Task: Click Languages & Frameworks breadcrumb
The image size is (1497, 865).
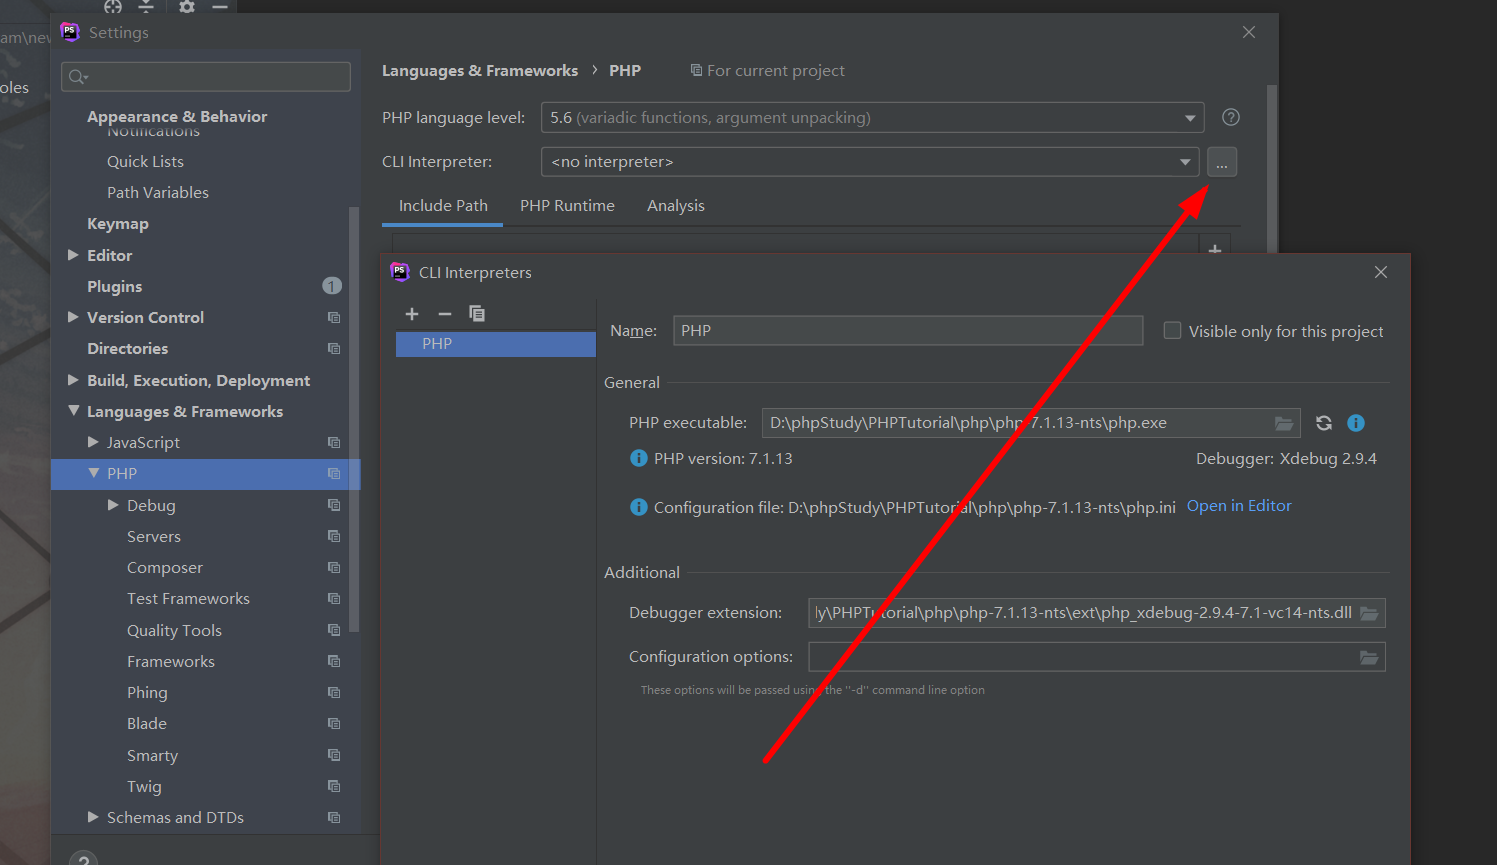Action: tap(480, 71)
